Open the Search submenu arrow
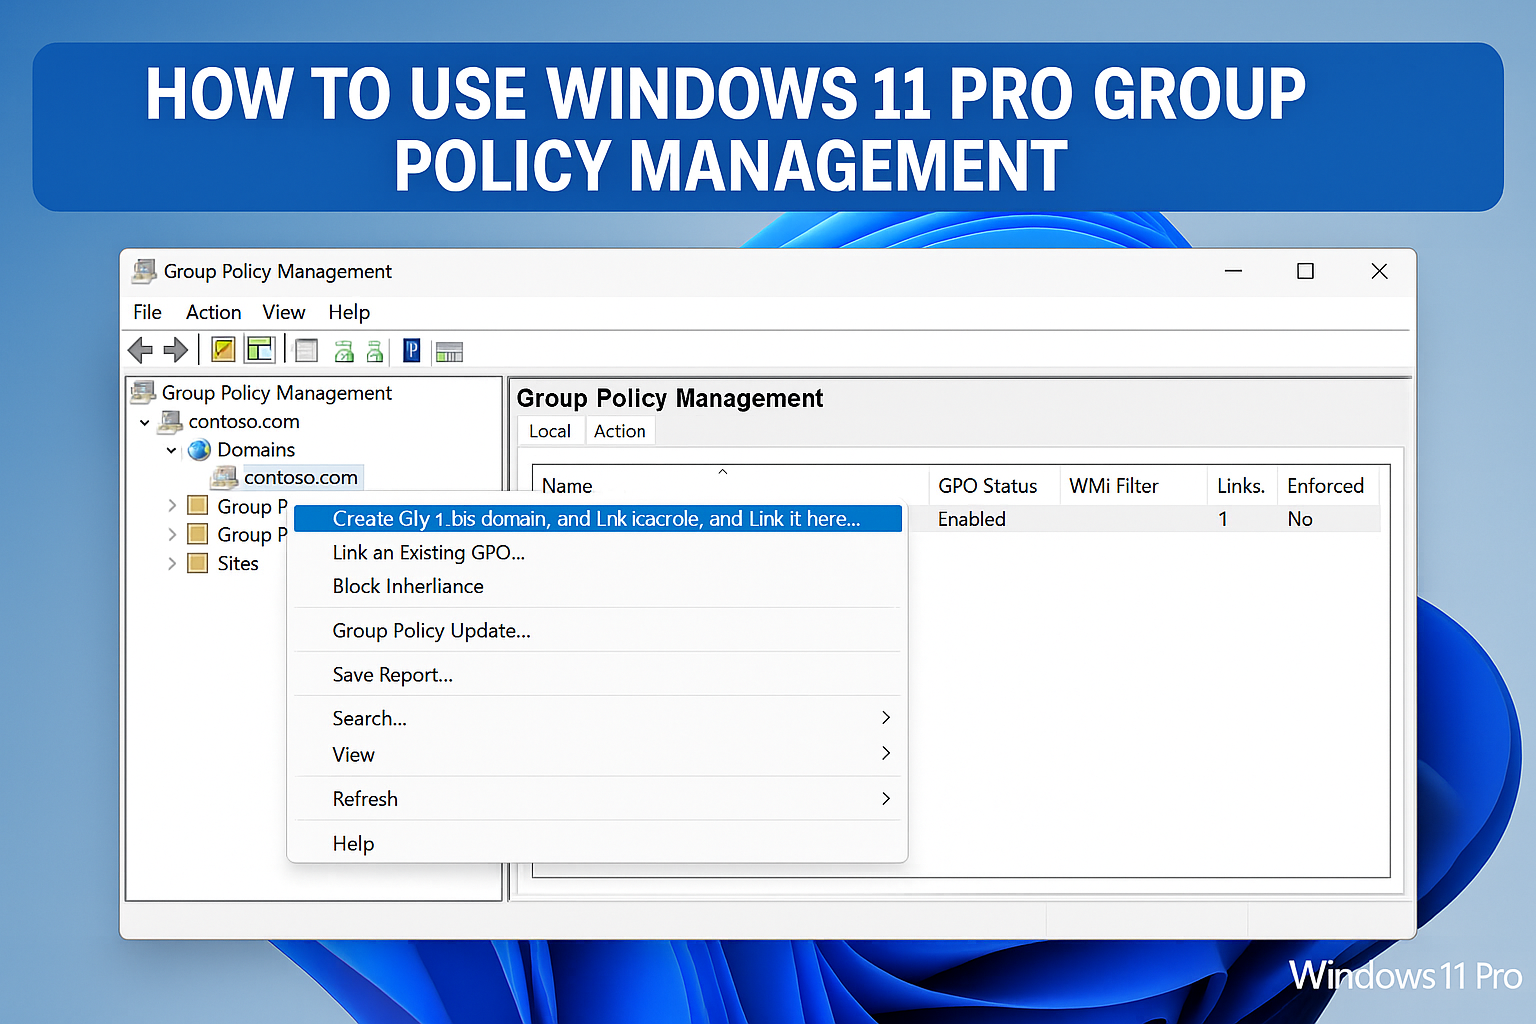Viewport: 1536px width, 1024px height. pyautogui.click(x=886, y=718)
